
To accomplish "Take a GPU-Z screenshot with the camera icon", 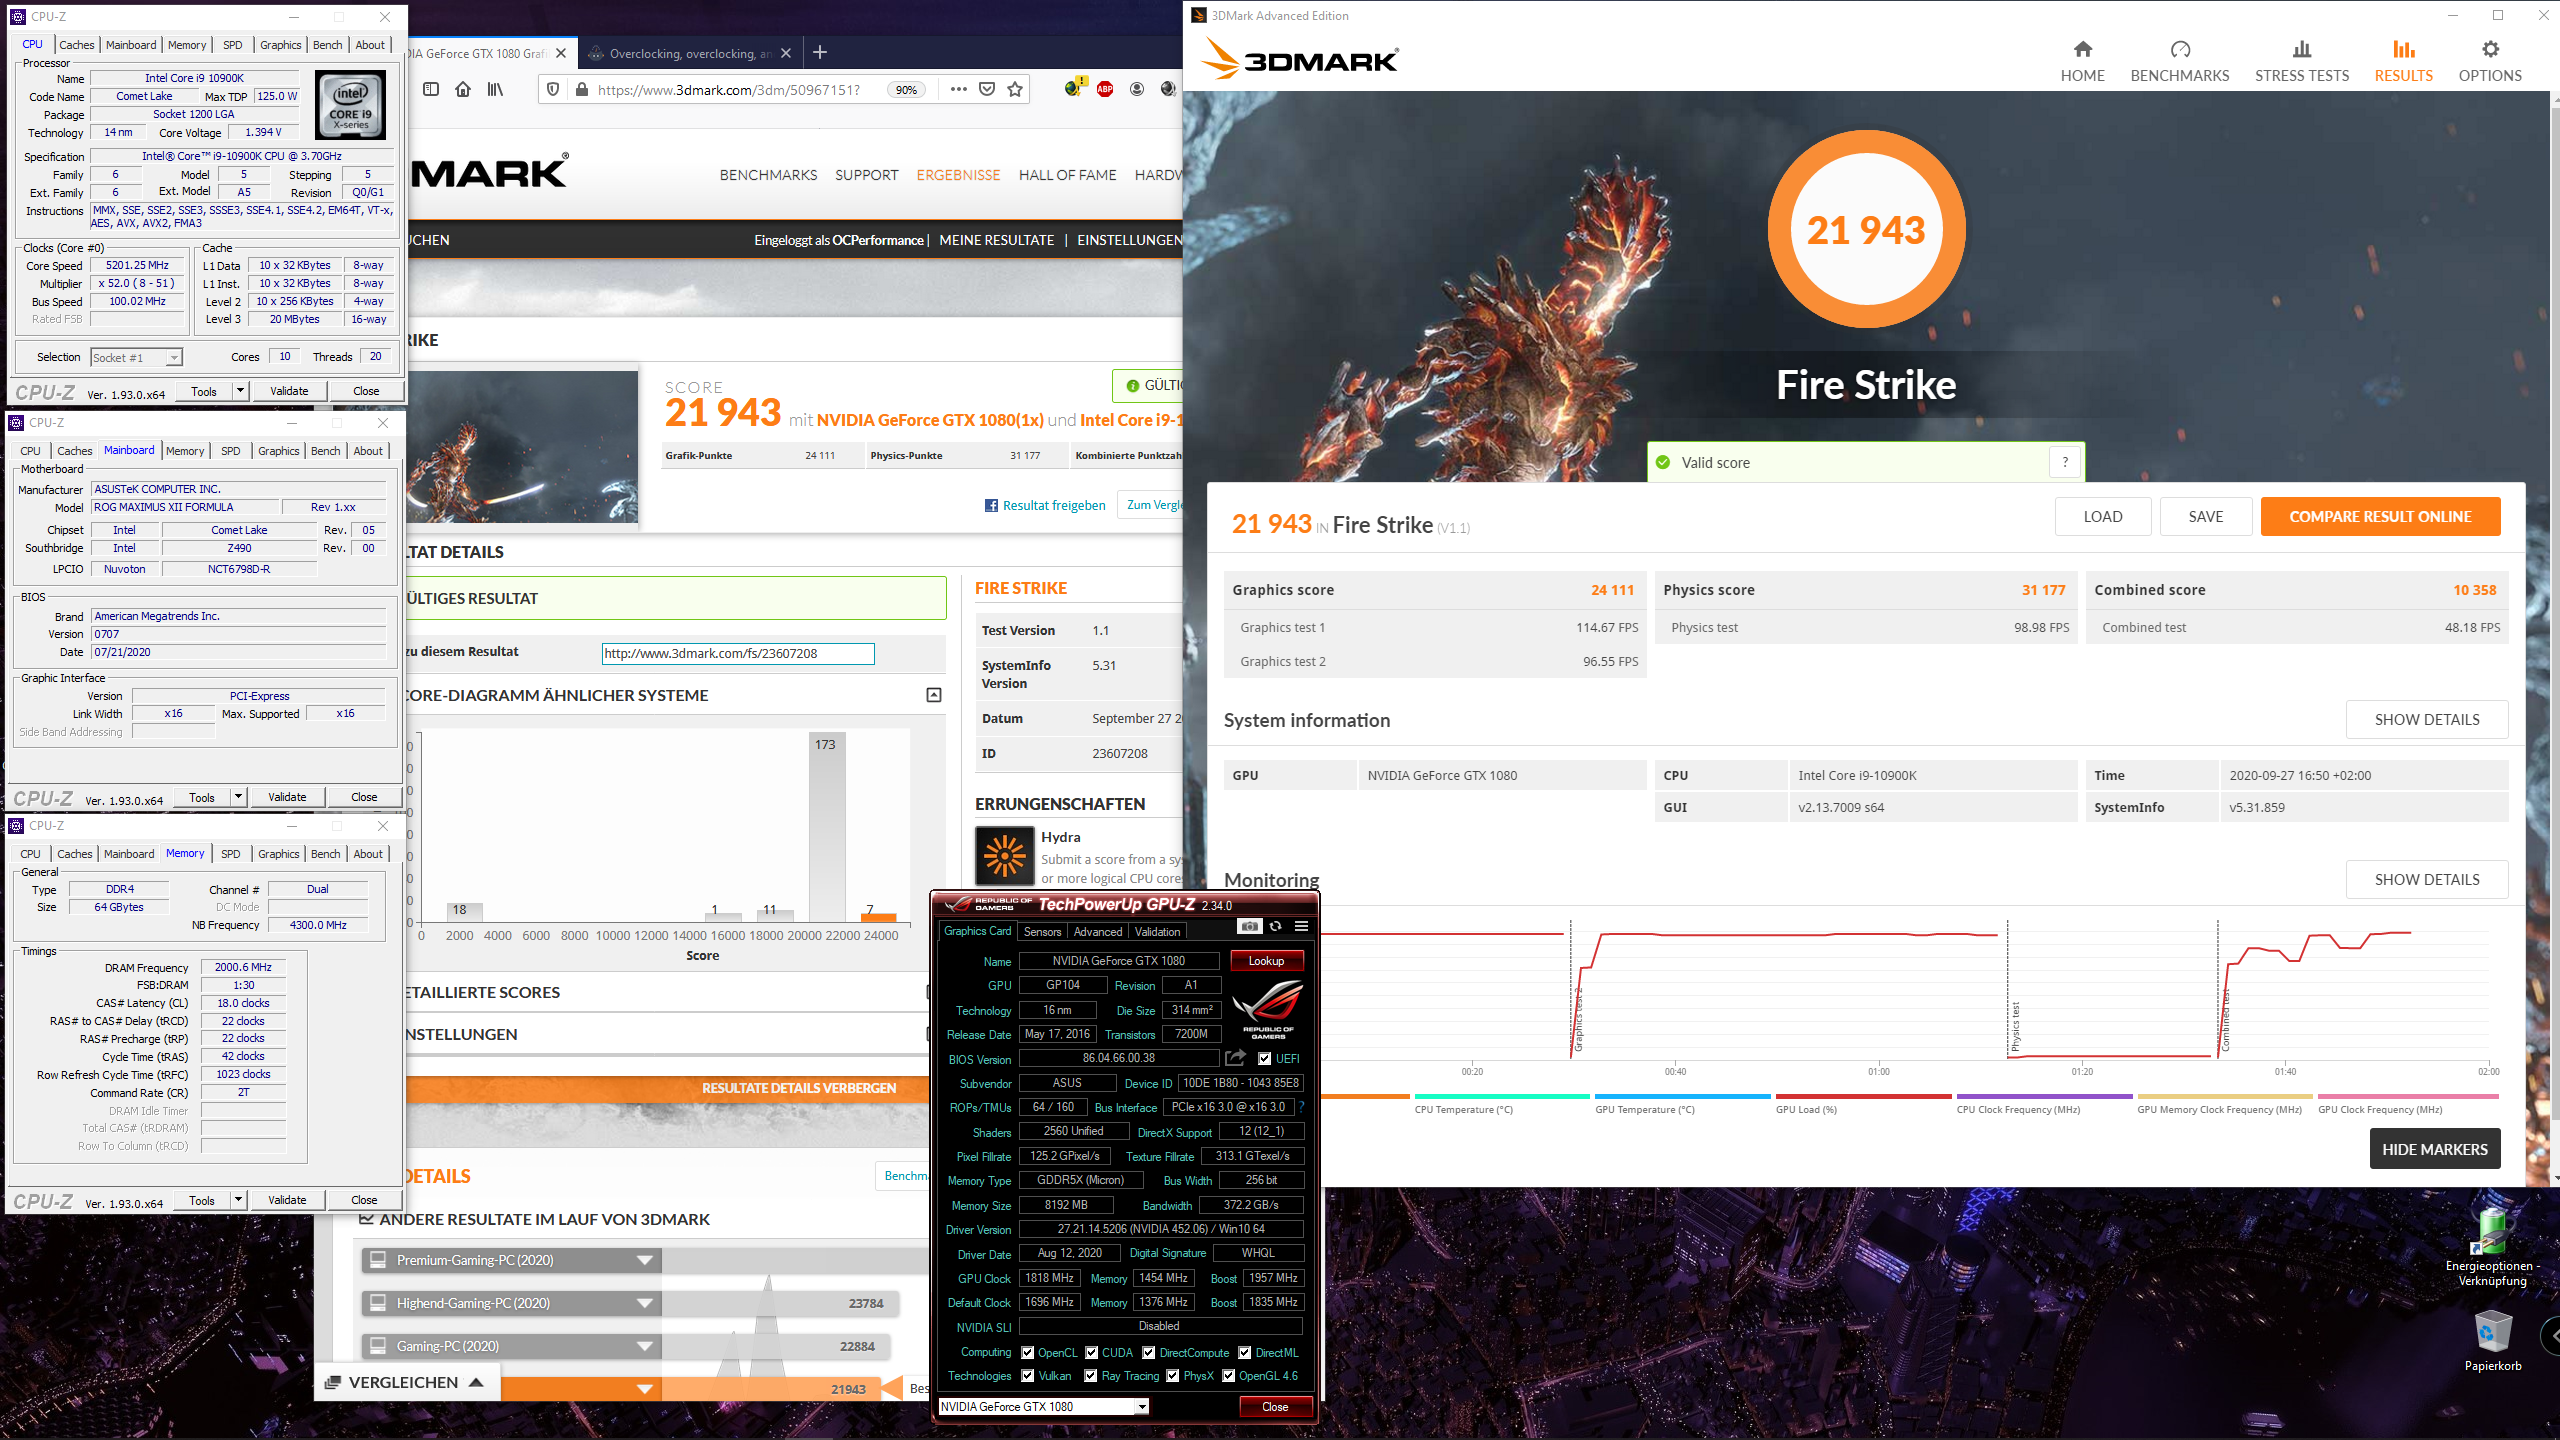I will [x=1249, y=926].
